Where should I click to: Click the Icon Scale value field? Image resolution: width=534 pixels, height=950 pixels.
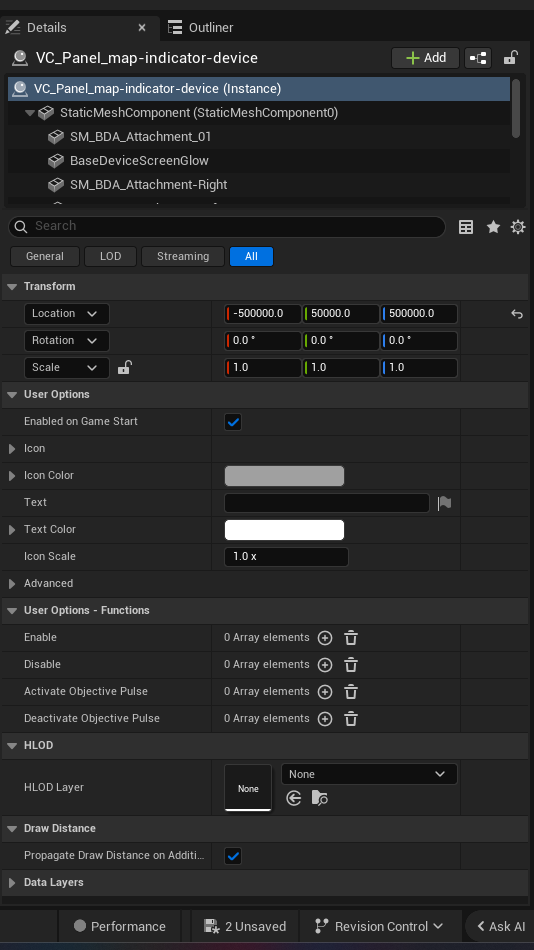coord(286,557)
